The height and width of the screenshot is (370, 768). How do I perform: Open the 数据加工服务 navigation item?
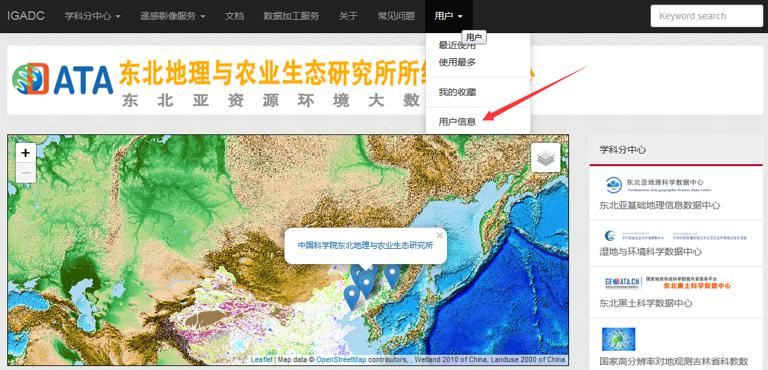tap(291, 16)
